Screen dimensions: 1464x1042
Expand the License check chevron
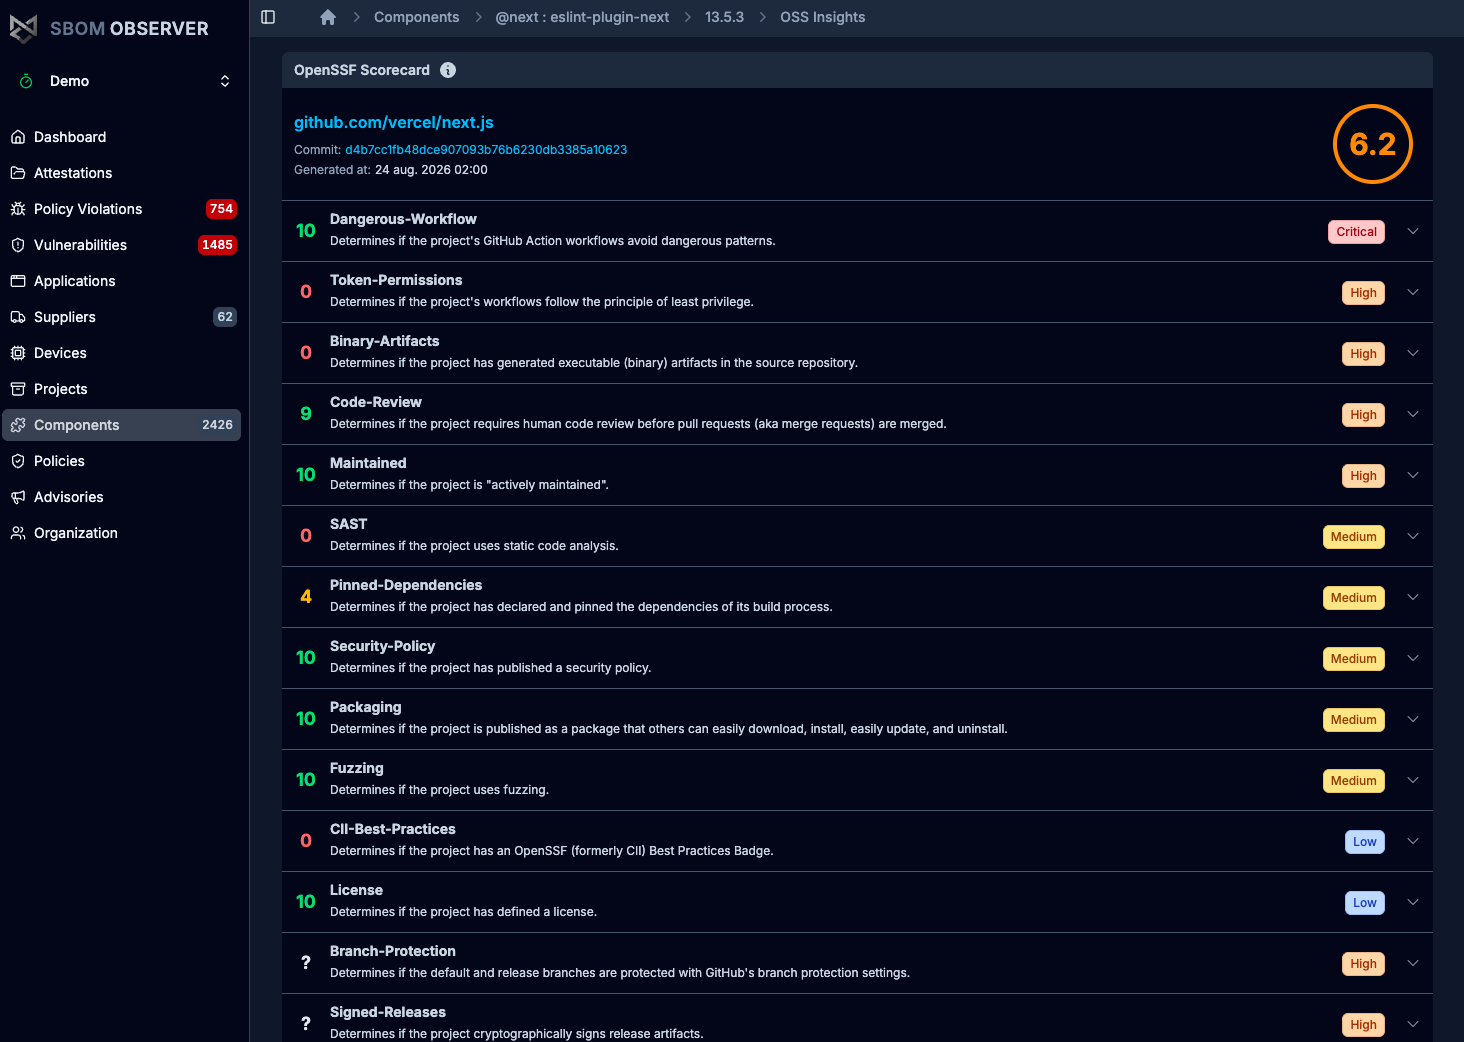pyautogui.click(x=1413, y=902)
